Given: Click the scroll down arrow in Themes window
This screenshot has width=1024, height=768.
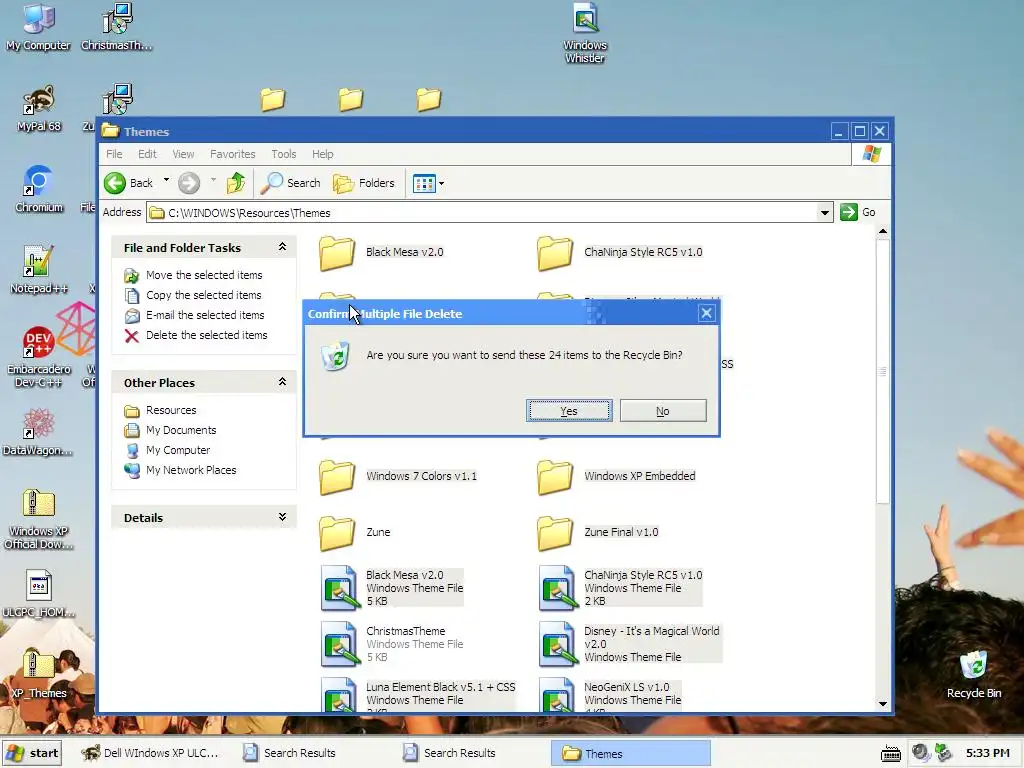Looking at the screenshot, I should click(883, 704).
